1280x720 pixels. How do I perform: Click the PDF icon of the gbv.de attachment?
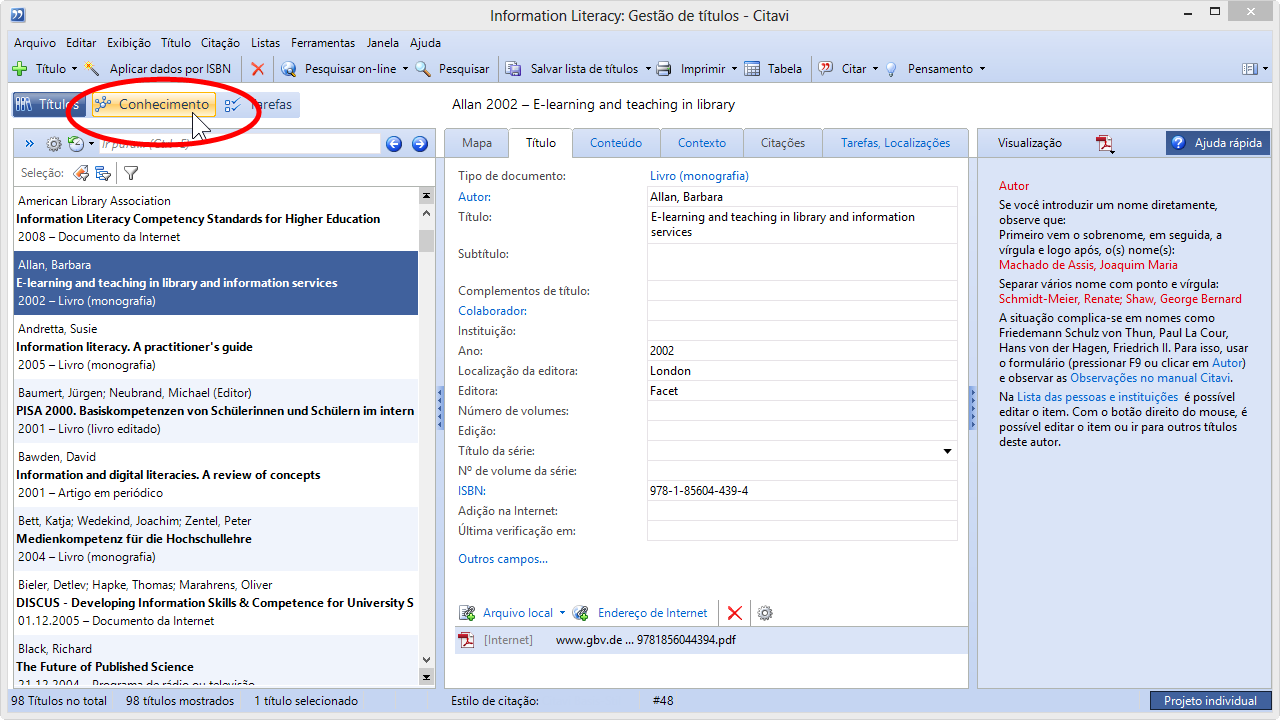(466, 640)
